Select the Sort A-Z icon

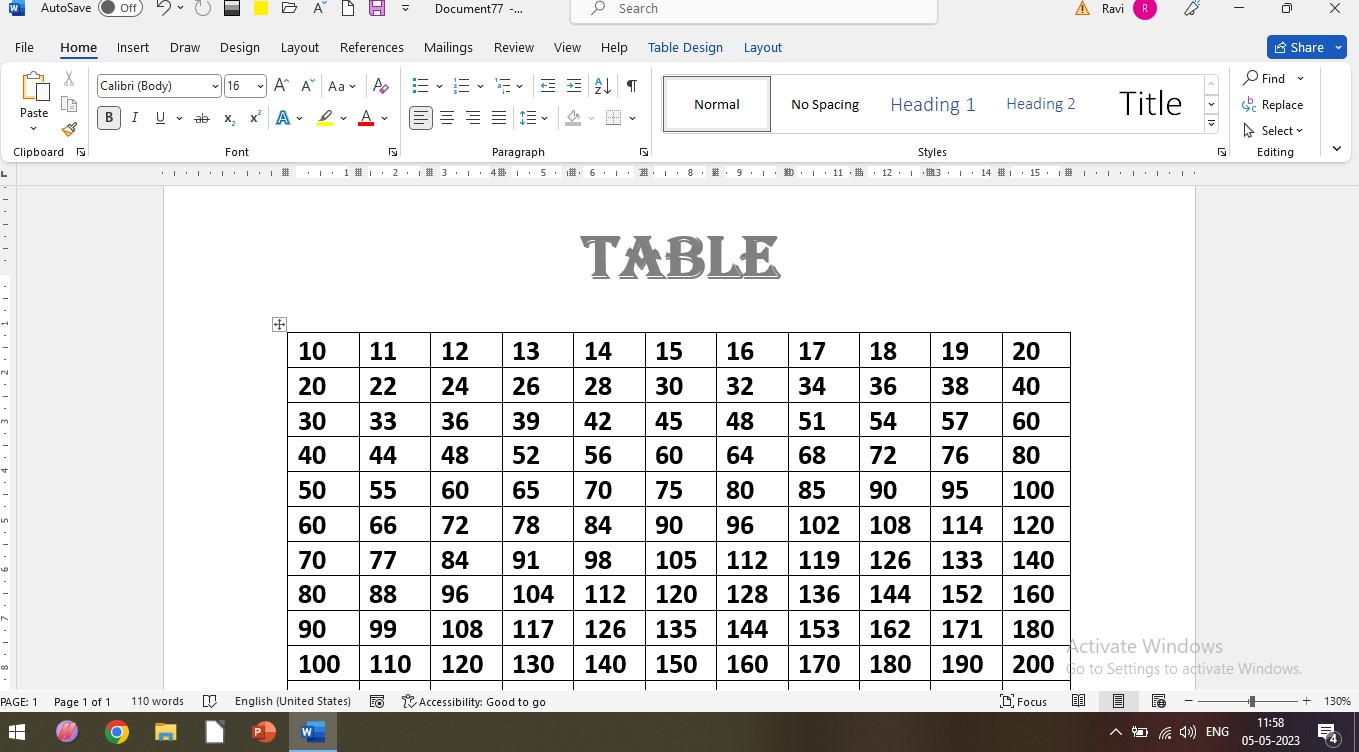pos(602,86)
